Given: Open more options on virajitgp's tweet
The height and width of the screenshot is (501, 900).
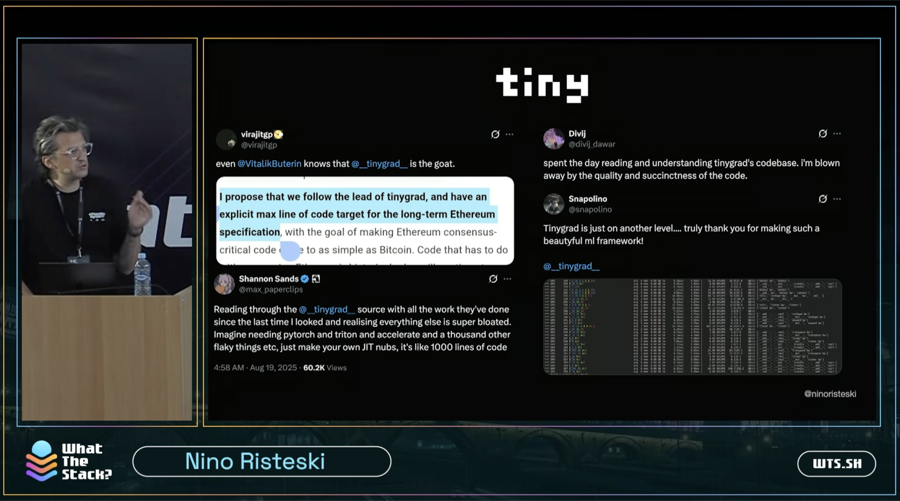Looking at the screenshot, I should (x=510, y=134).
